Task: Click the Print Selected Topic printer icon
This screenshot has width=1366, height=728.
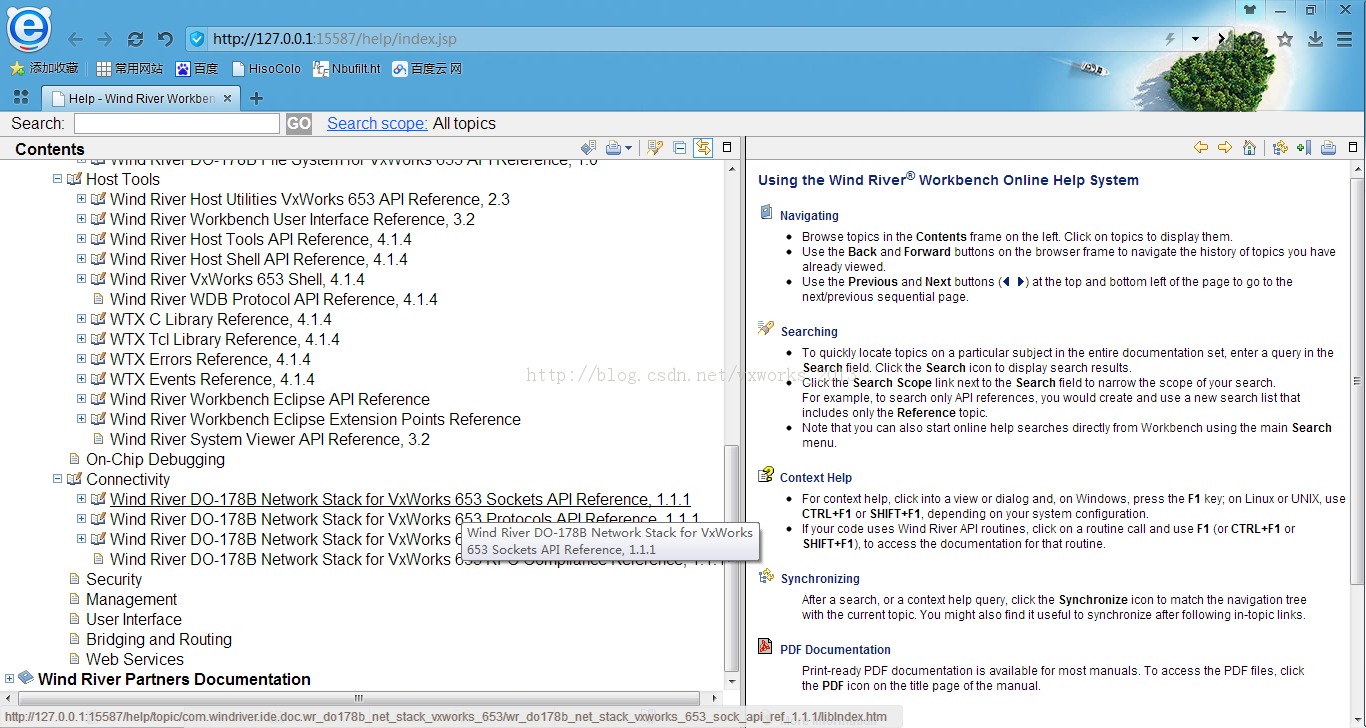Action: pyautogui.click(x=614, y=148)
